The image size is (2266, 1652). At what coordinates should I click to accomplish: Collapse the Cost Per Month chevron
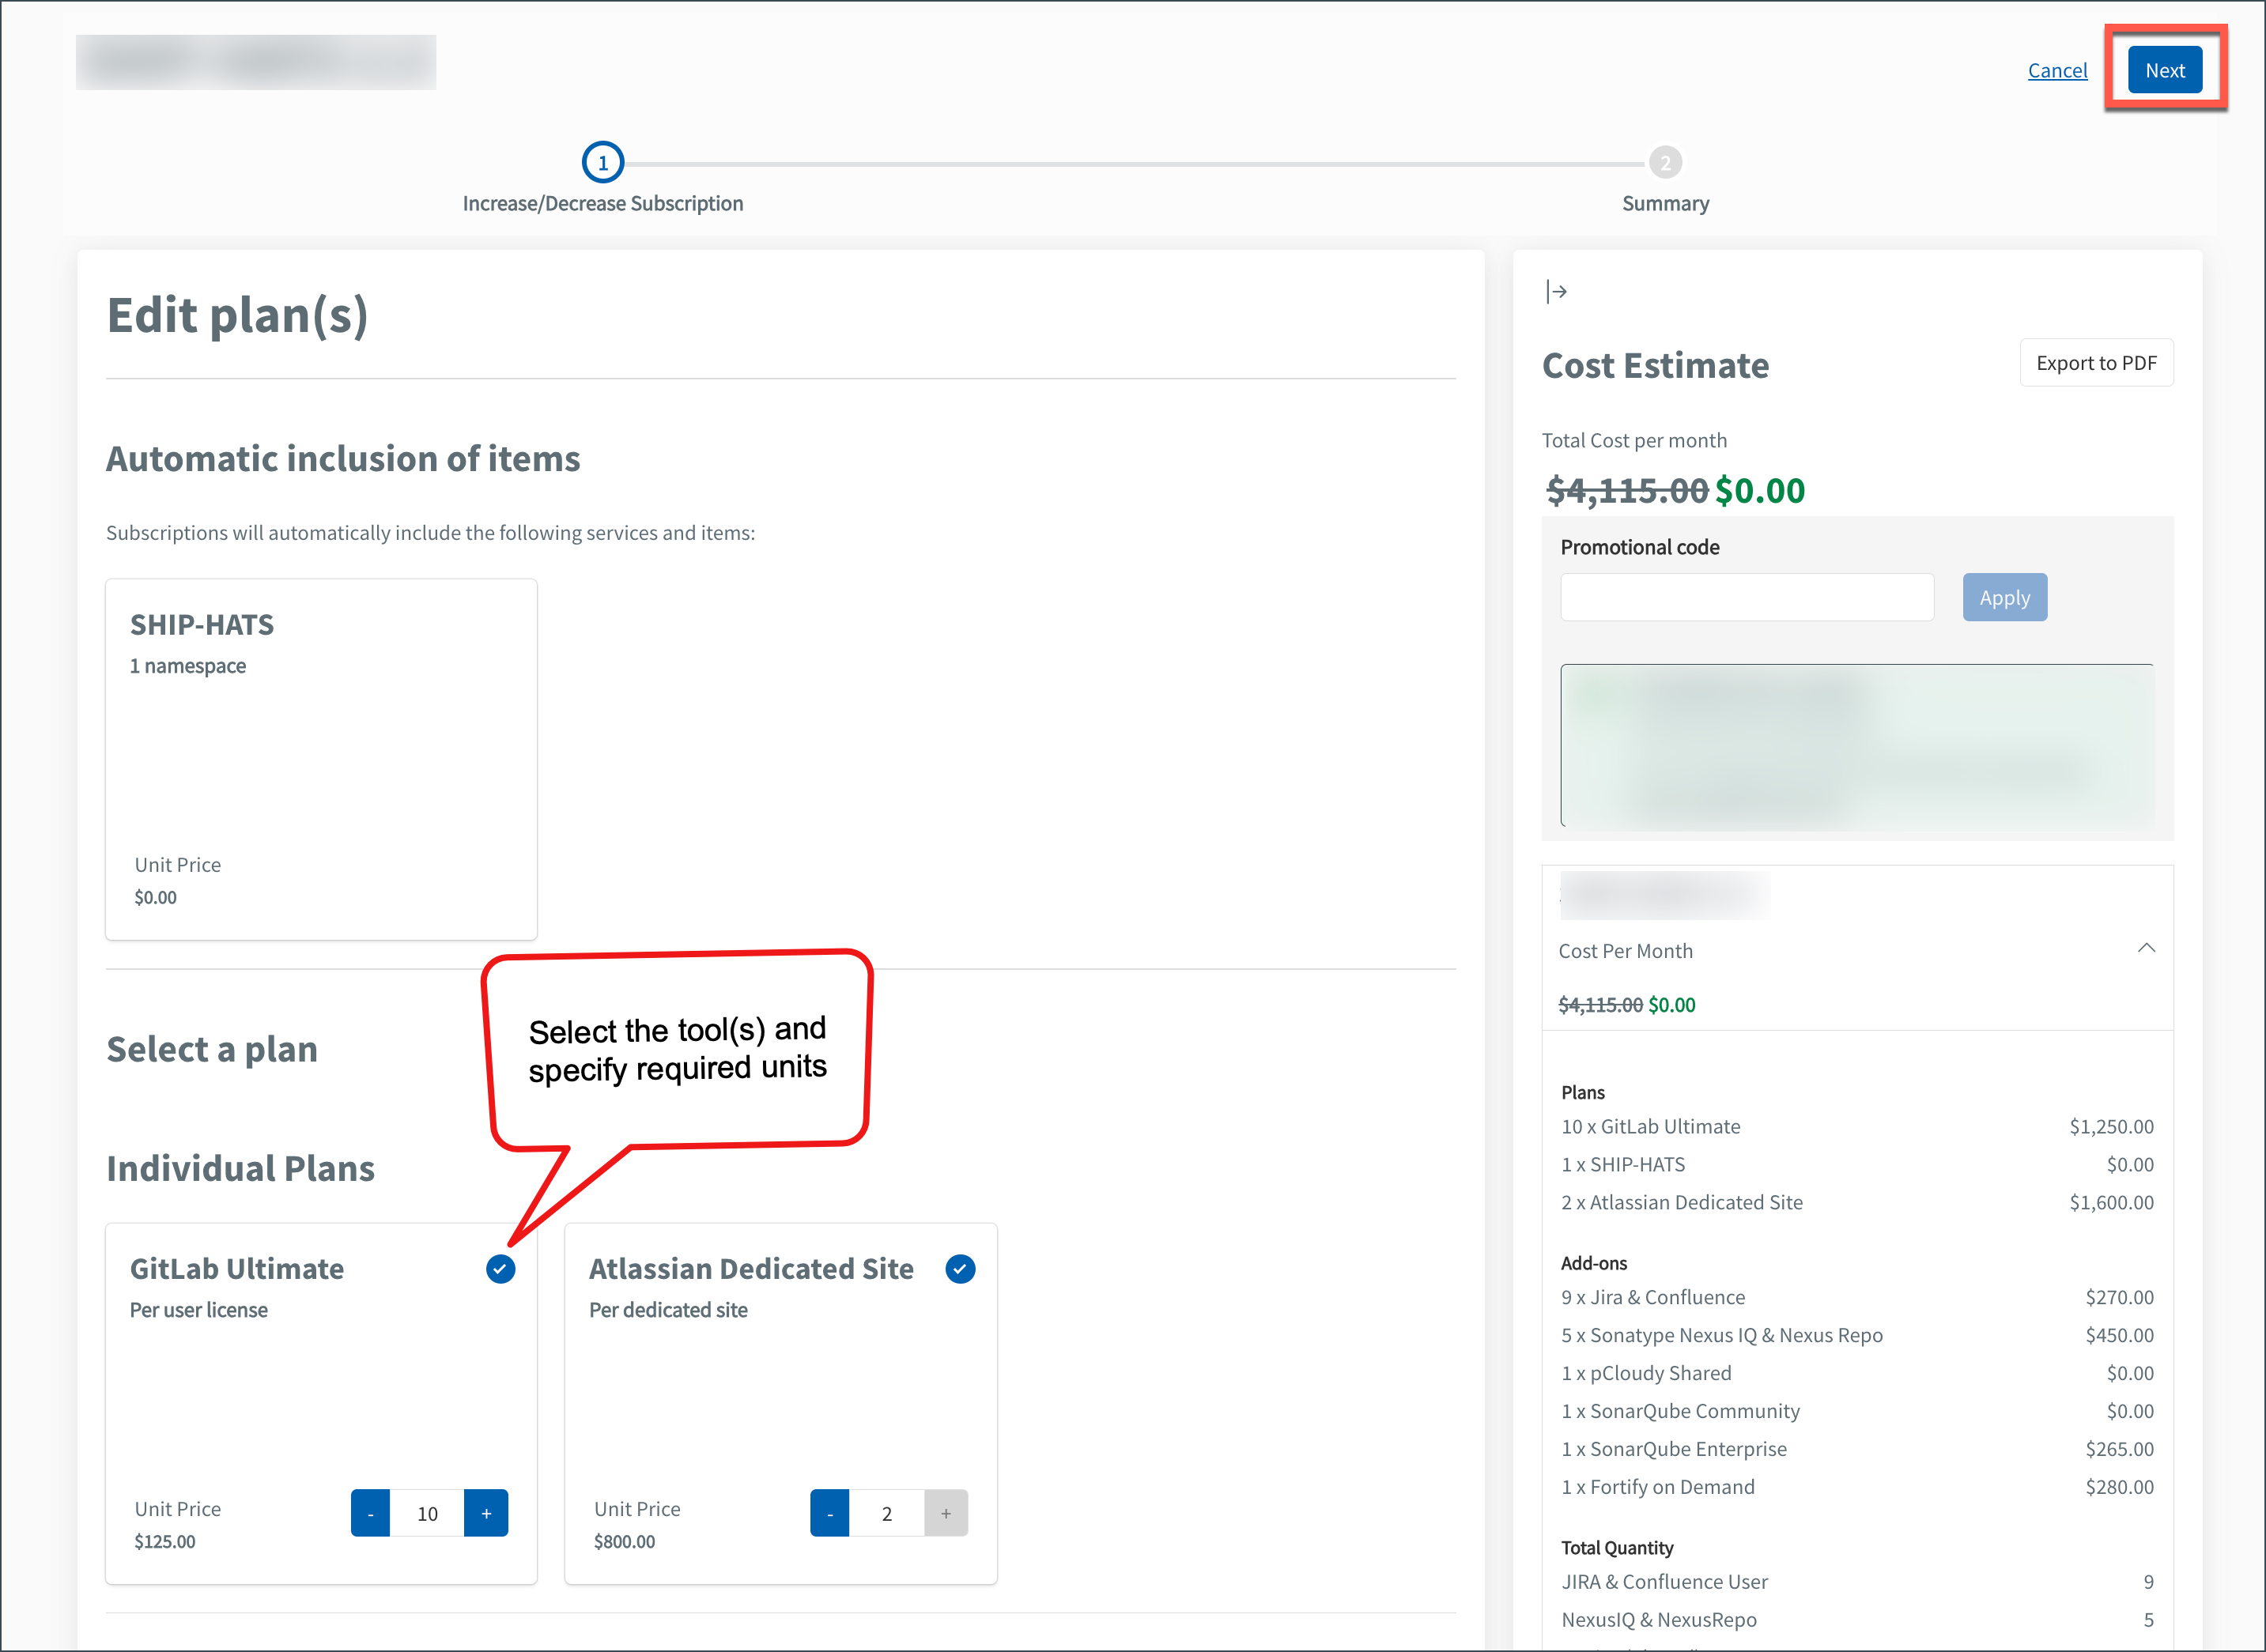2146,948
